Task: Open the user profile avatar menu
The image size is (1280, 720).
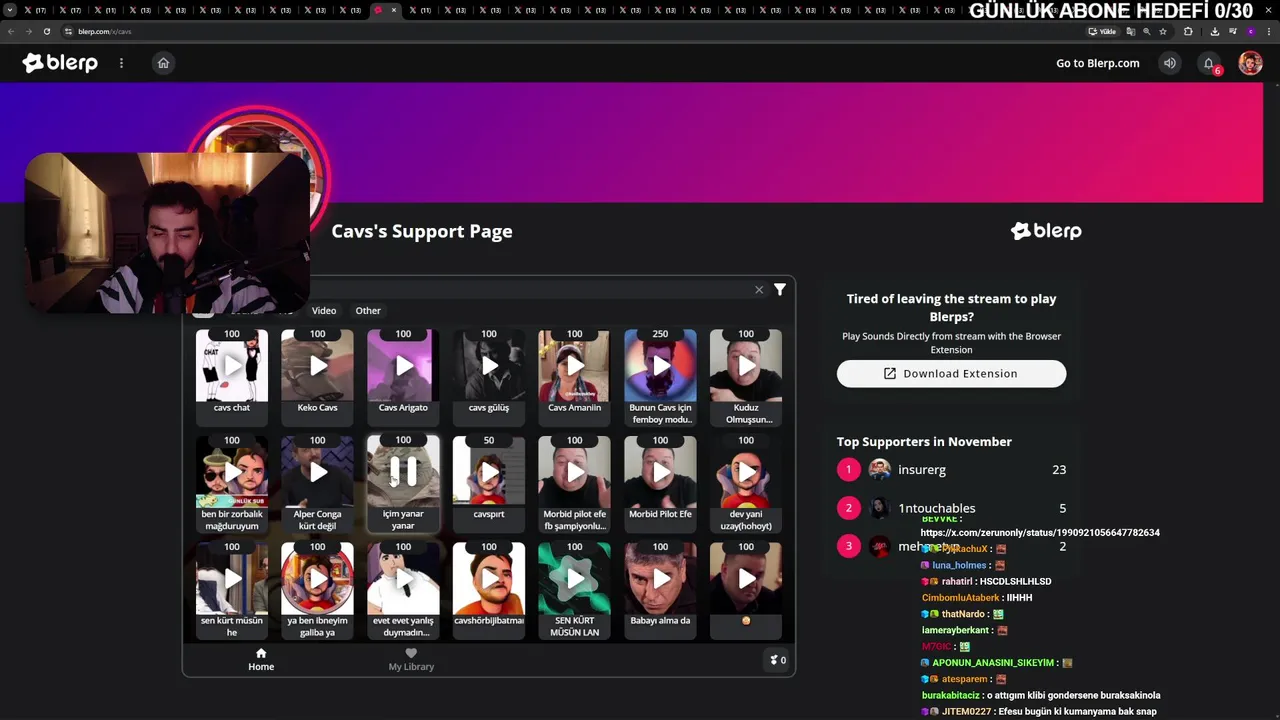Action: pos(1250,63)
